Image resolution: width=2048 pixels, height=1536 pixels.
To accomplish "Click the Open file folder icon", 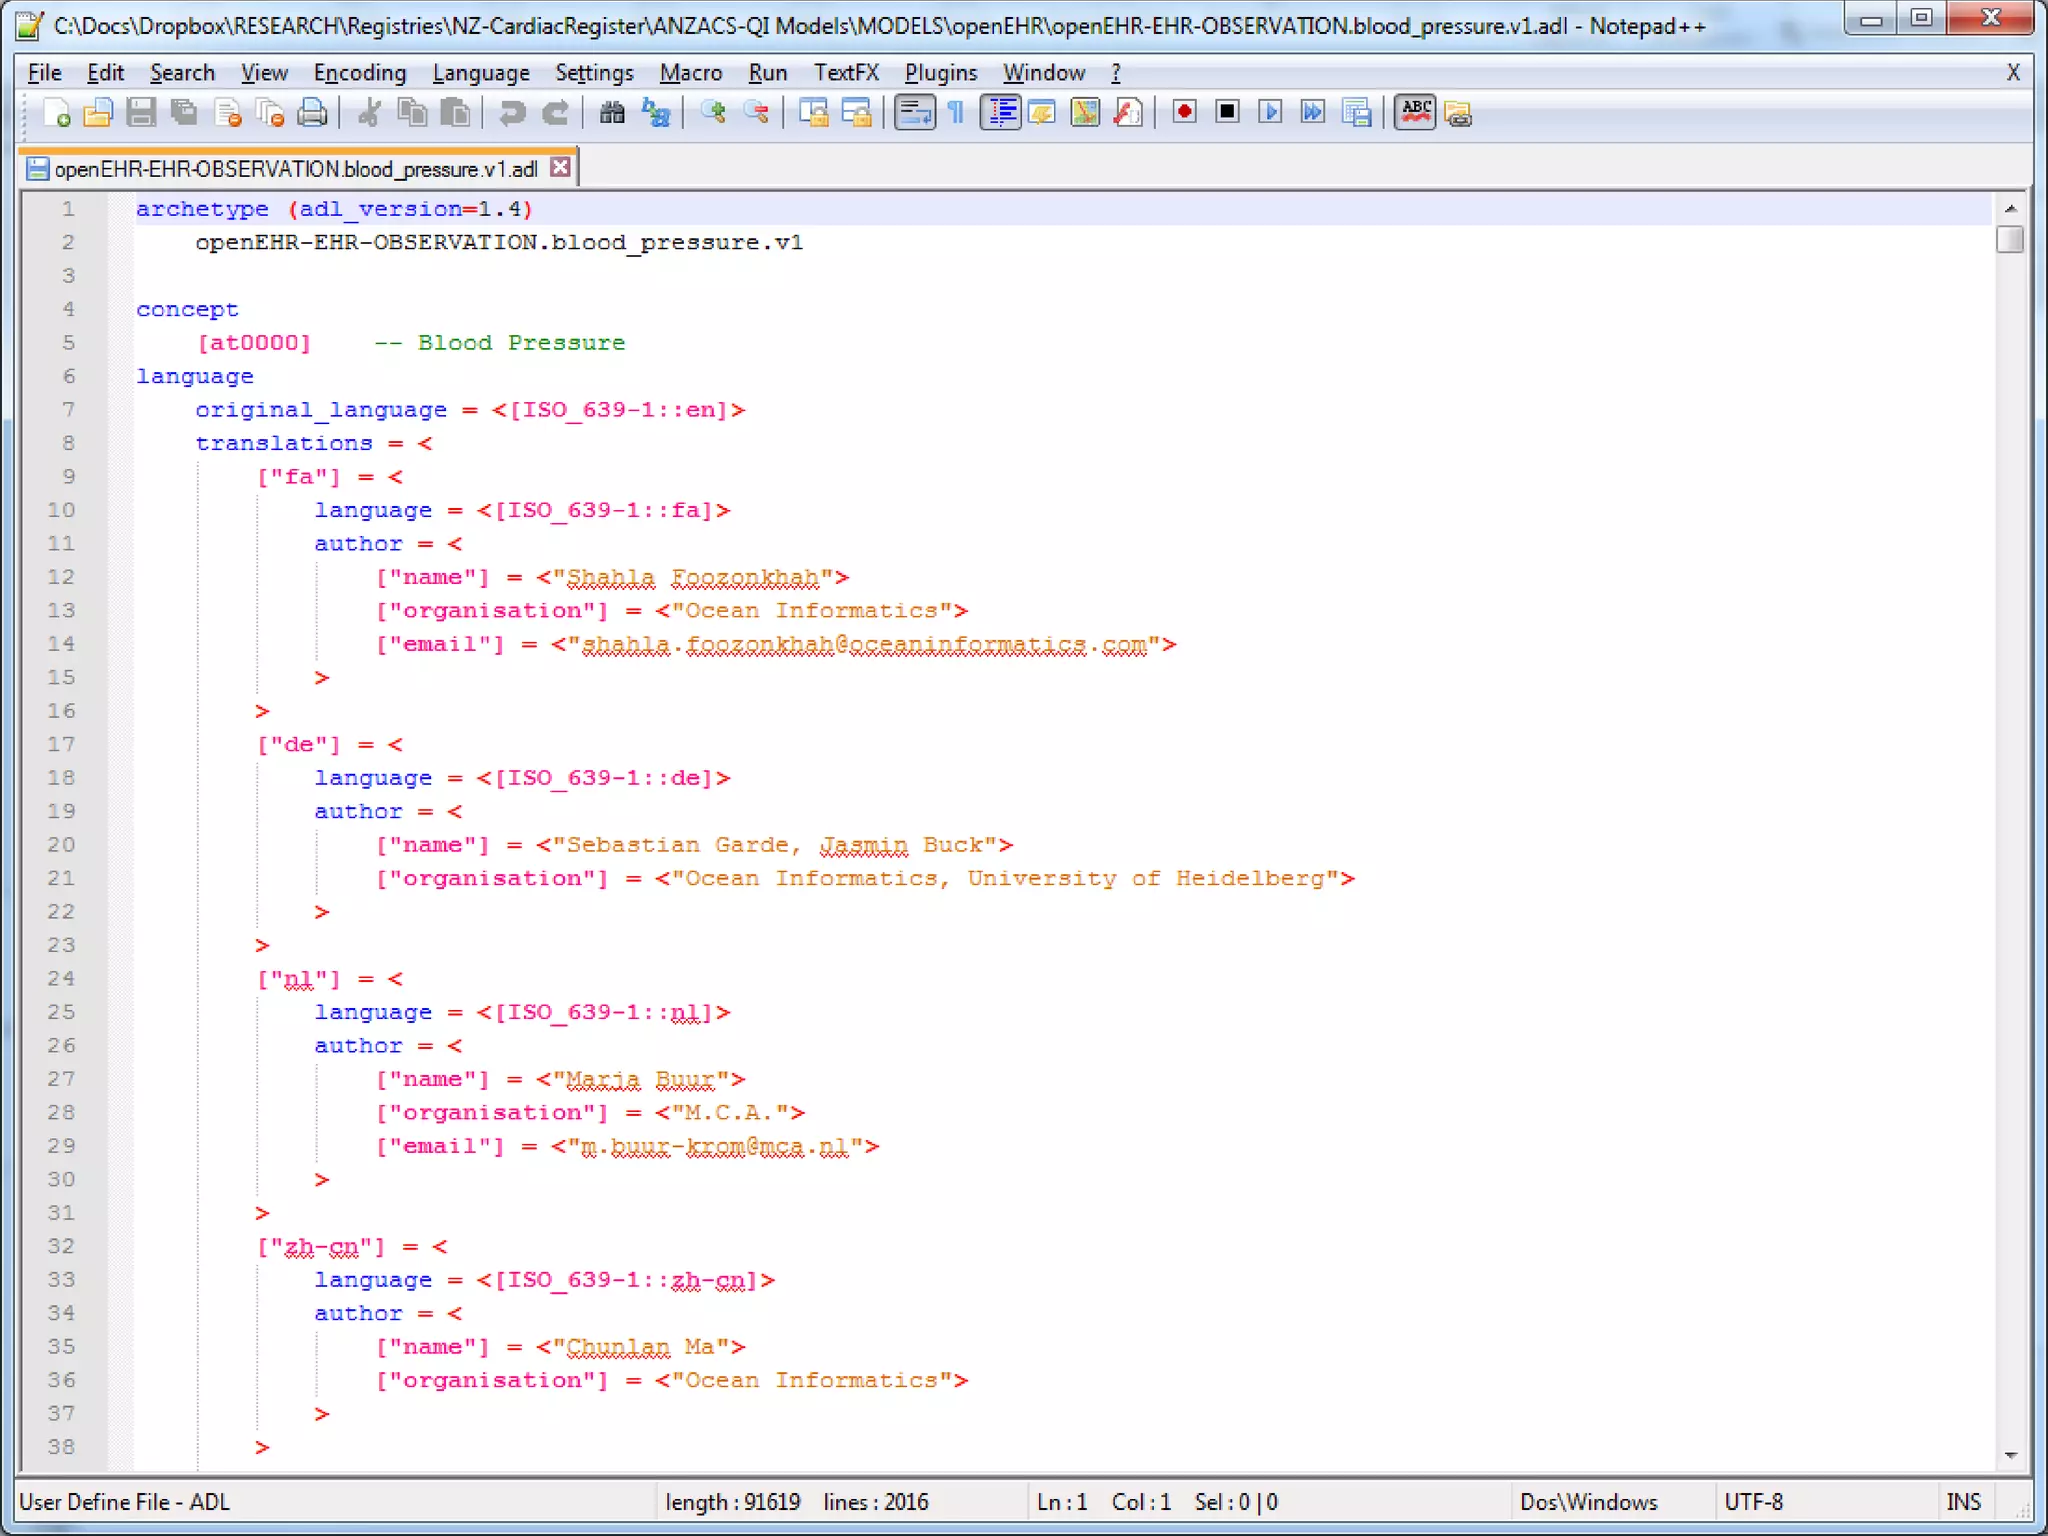I will point(98,113).
